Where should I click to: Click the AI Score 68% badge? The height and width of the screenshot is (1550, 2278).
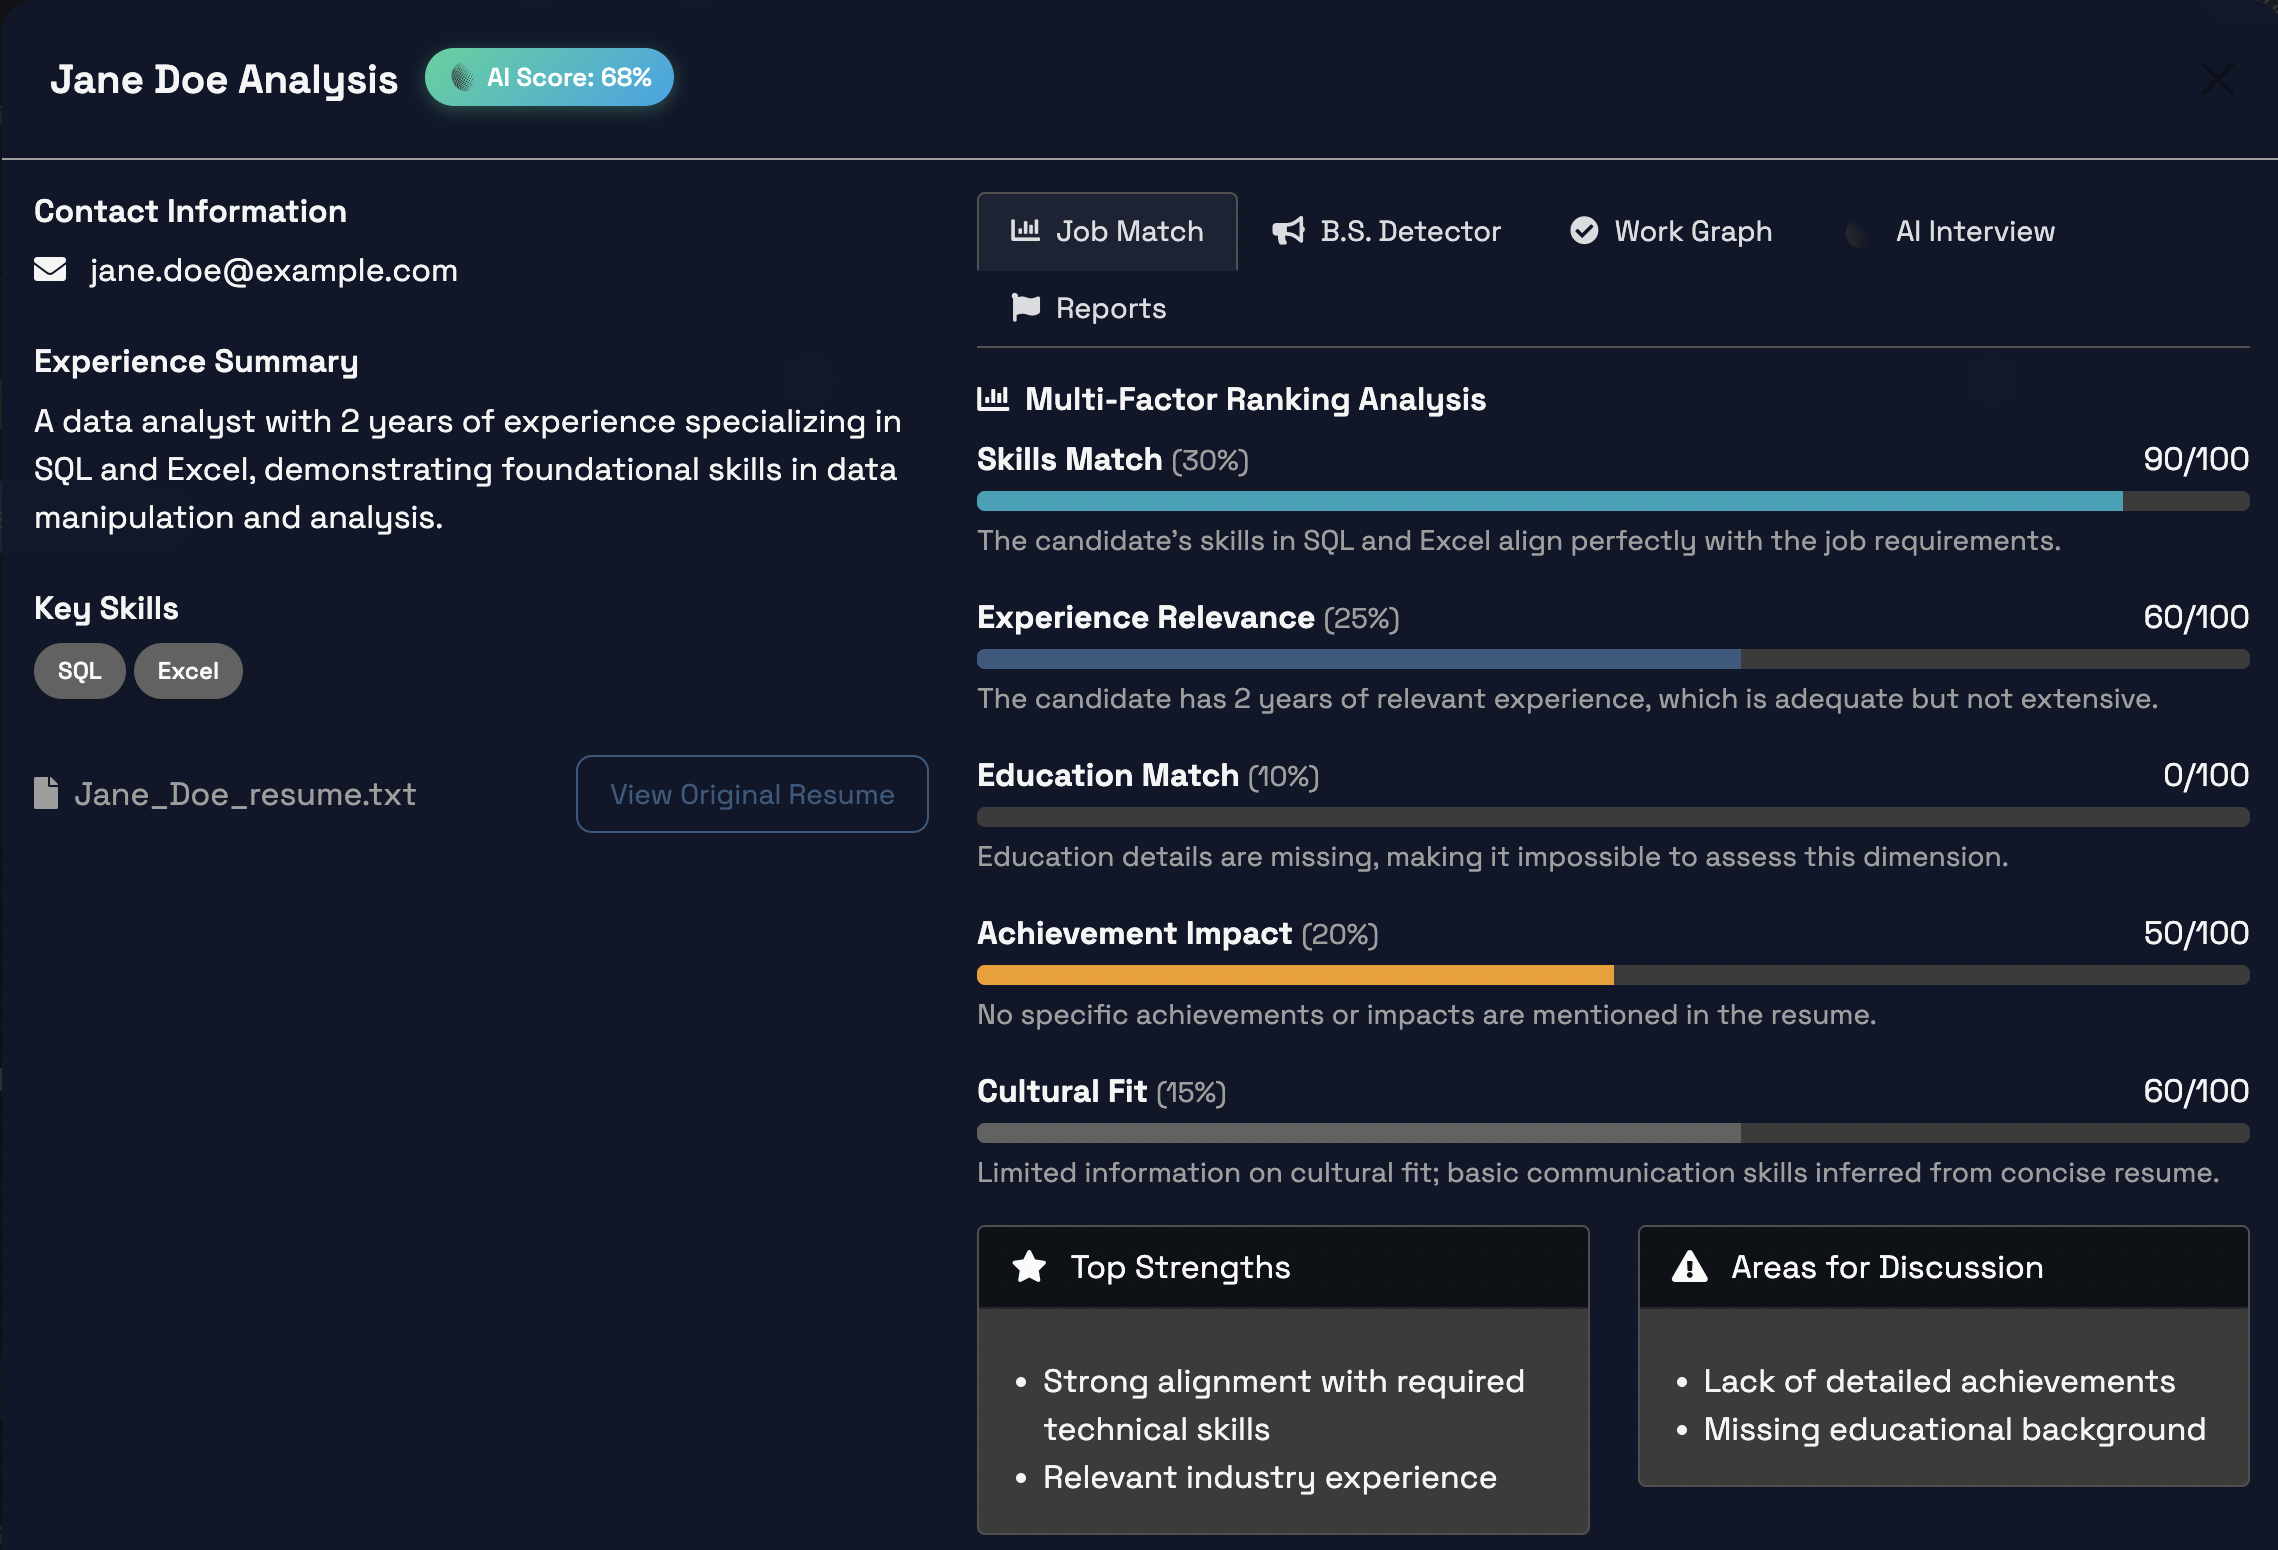click(x=549, y=77)
